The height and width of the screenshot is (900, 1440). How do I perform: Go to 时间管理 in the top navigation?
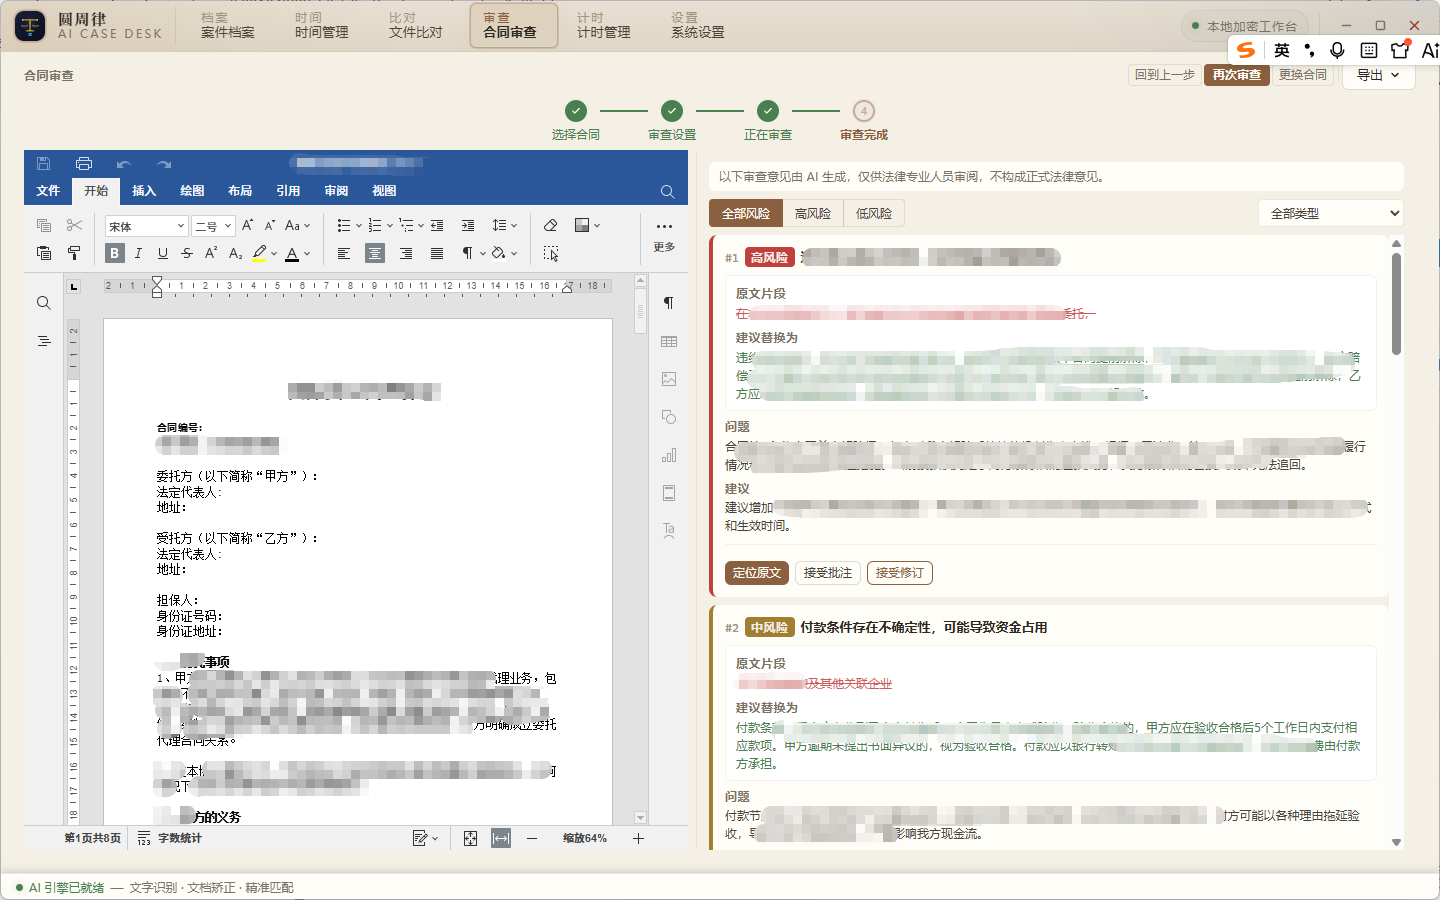tap(321, 25)
